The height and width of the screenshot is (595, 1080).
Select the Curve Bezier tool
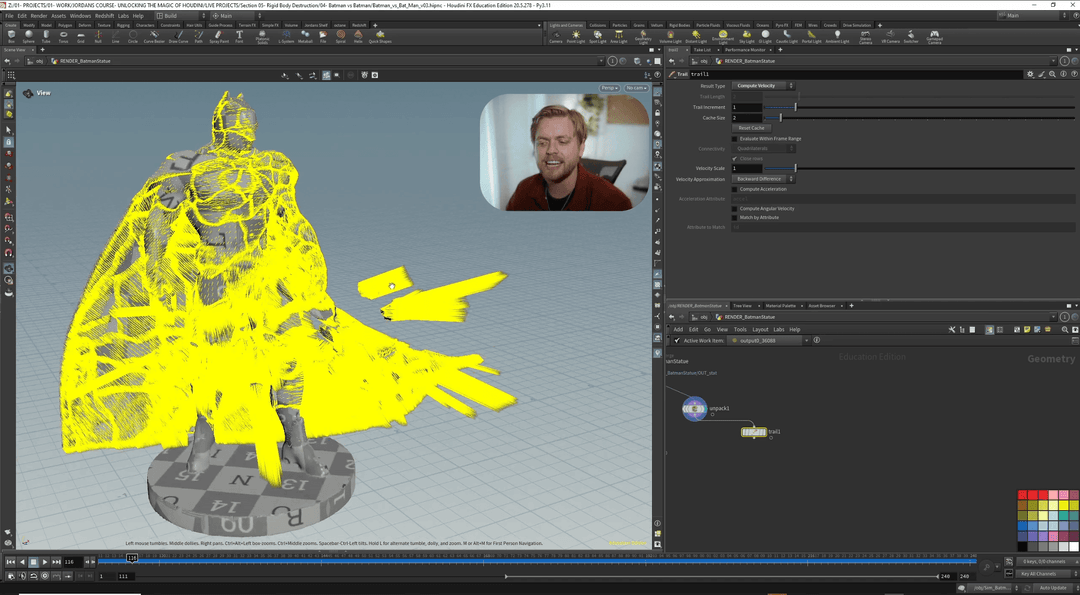[154, 36]
